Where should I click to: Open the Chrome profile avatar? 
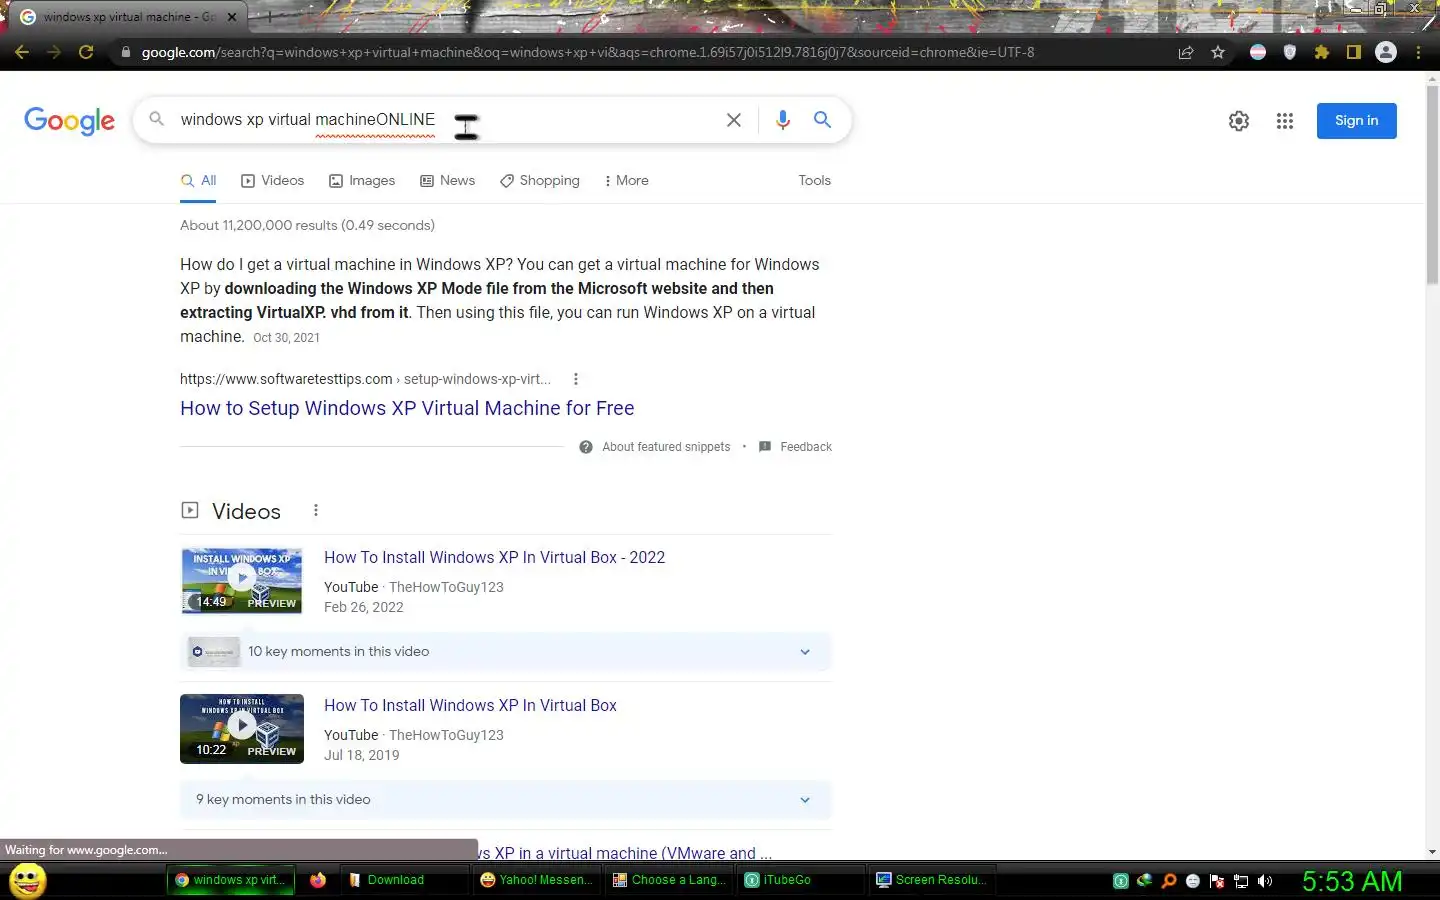[1386, 52]
